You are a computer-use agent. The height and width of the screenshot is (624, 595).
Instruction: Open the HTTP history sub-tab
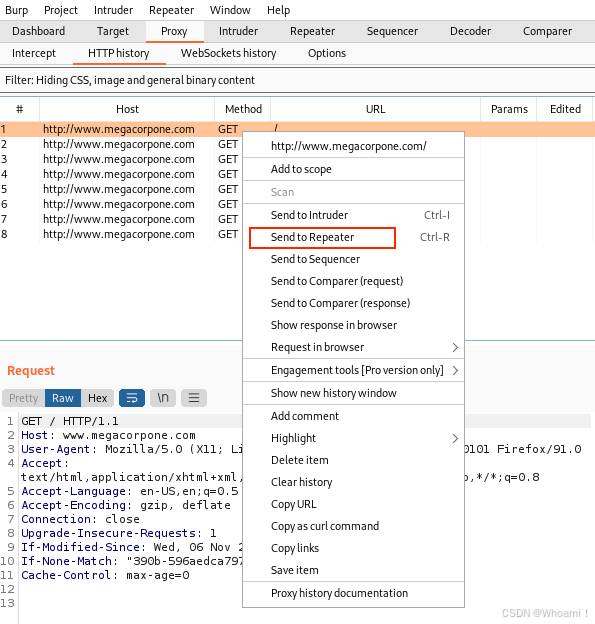119,53
